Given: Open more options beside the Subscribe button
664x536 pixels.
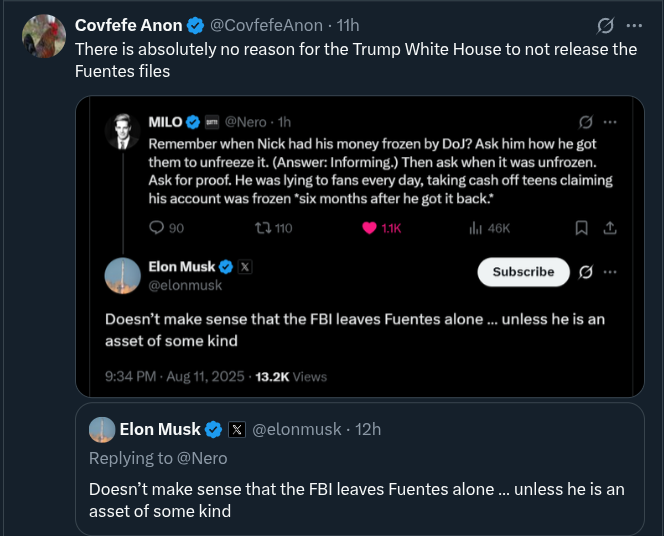Looking at the screenshot, I should (611, 272).
